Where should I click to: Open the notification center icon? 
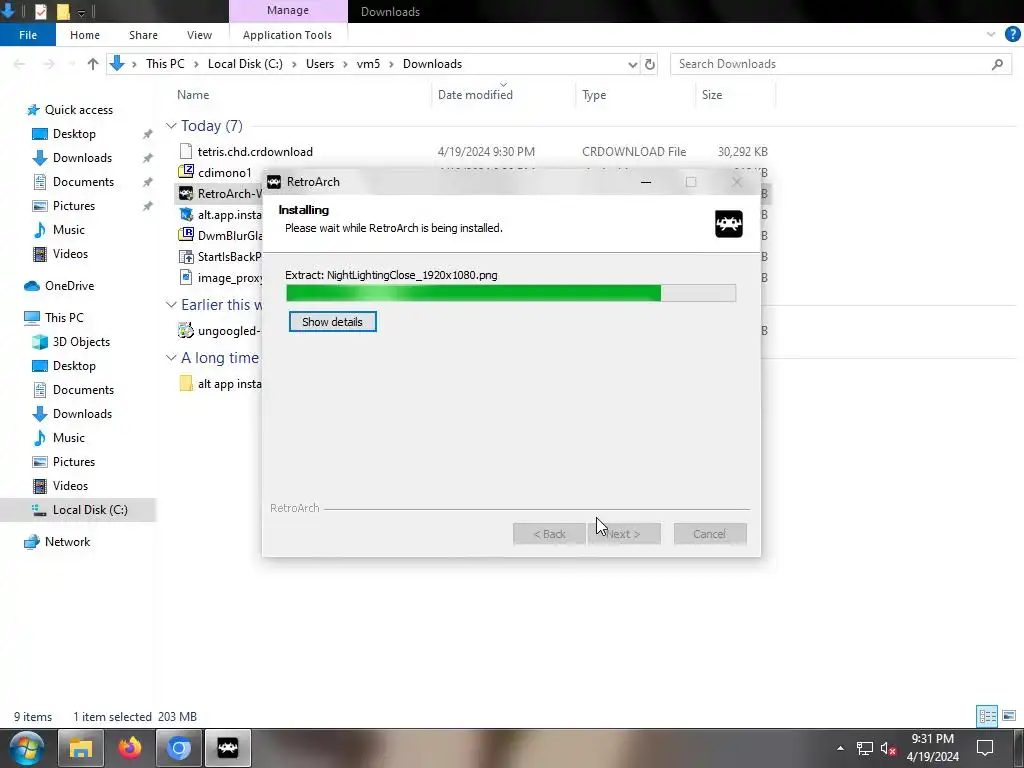point(985,748)
